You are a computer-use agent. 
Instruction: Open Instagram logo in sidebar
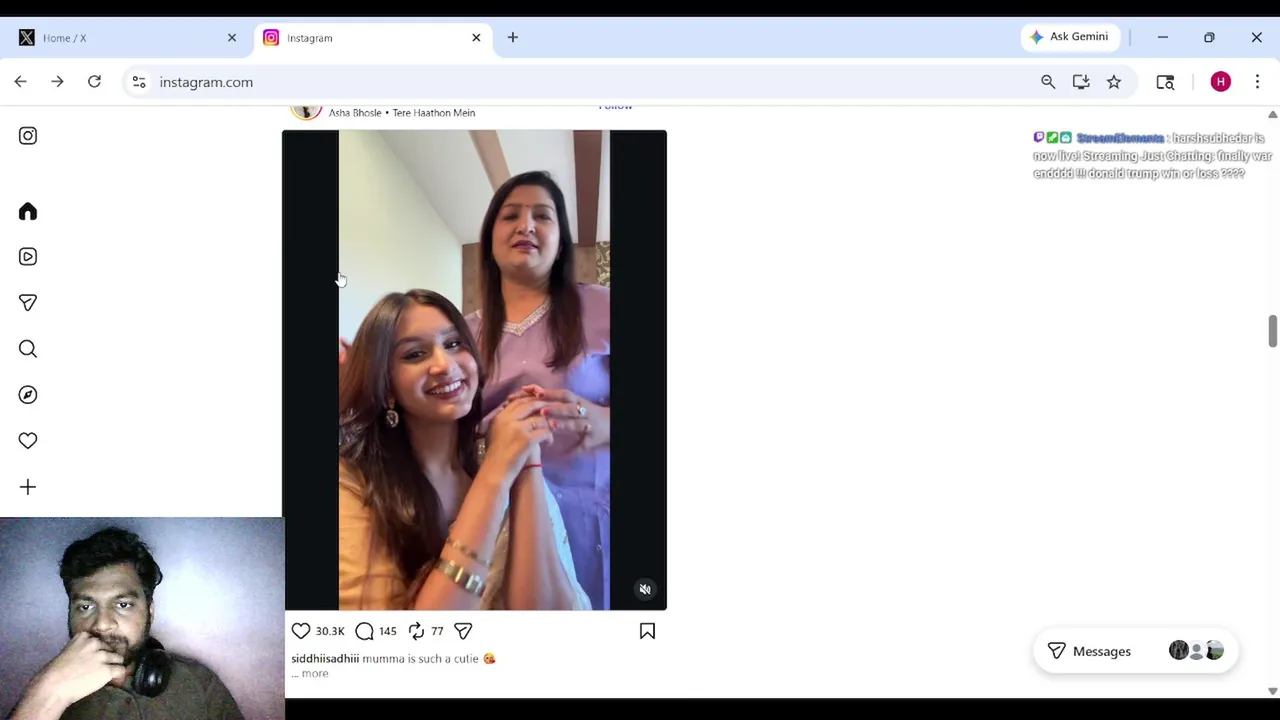(x=28, y=136)
